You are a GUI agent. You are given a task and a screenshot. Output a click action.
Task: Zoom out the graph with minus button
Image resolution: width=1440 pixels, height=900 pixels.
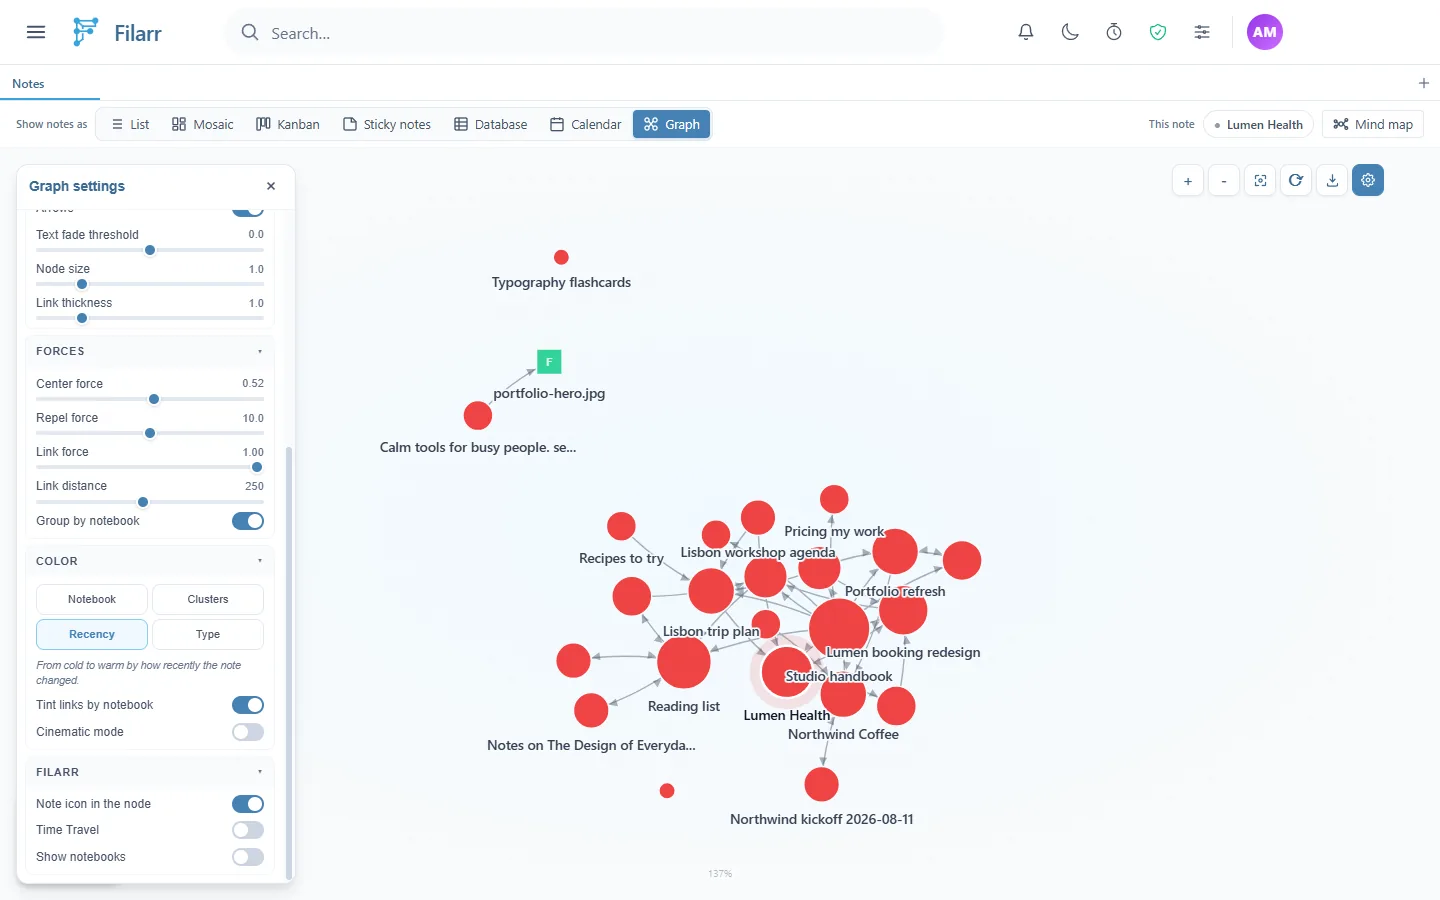[x=1224, y=181]
